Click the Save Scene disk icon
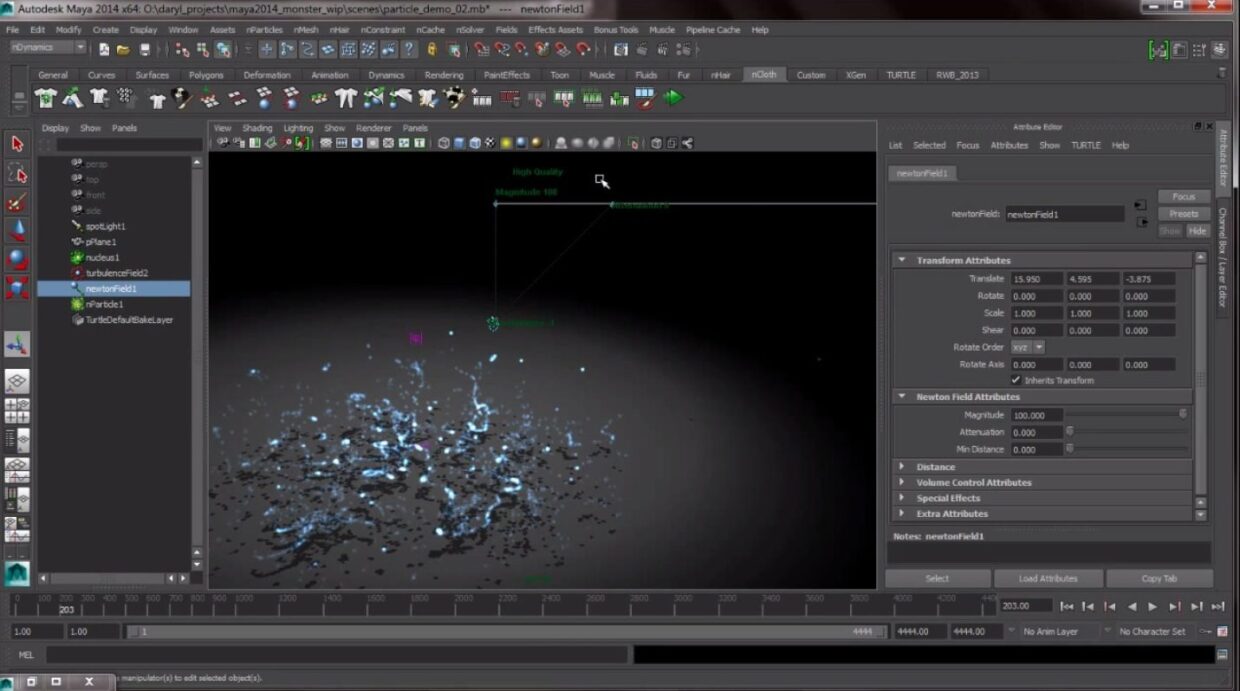Screen dimensions: 1240x691 tap(145, 49)
